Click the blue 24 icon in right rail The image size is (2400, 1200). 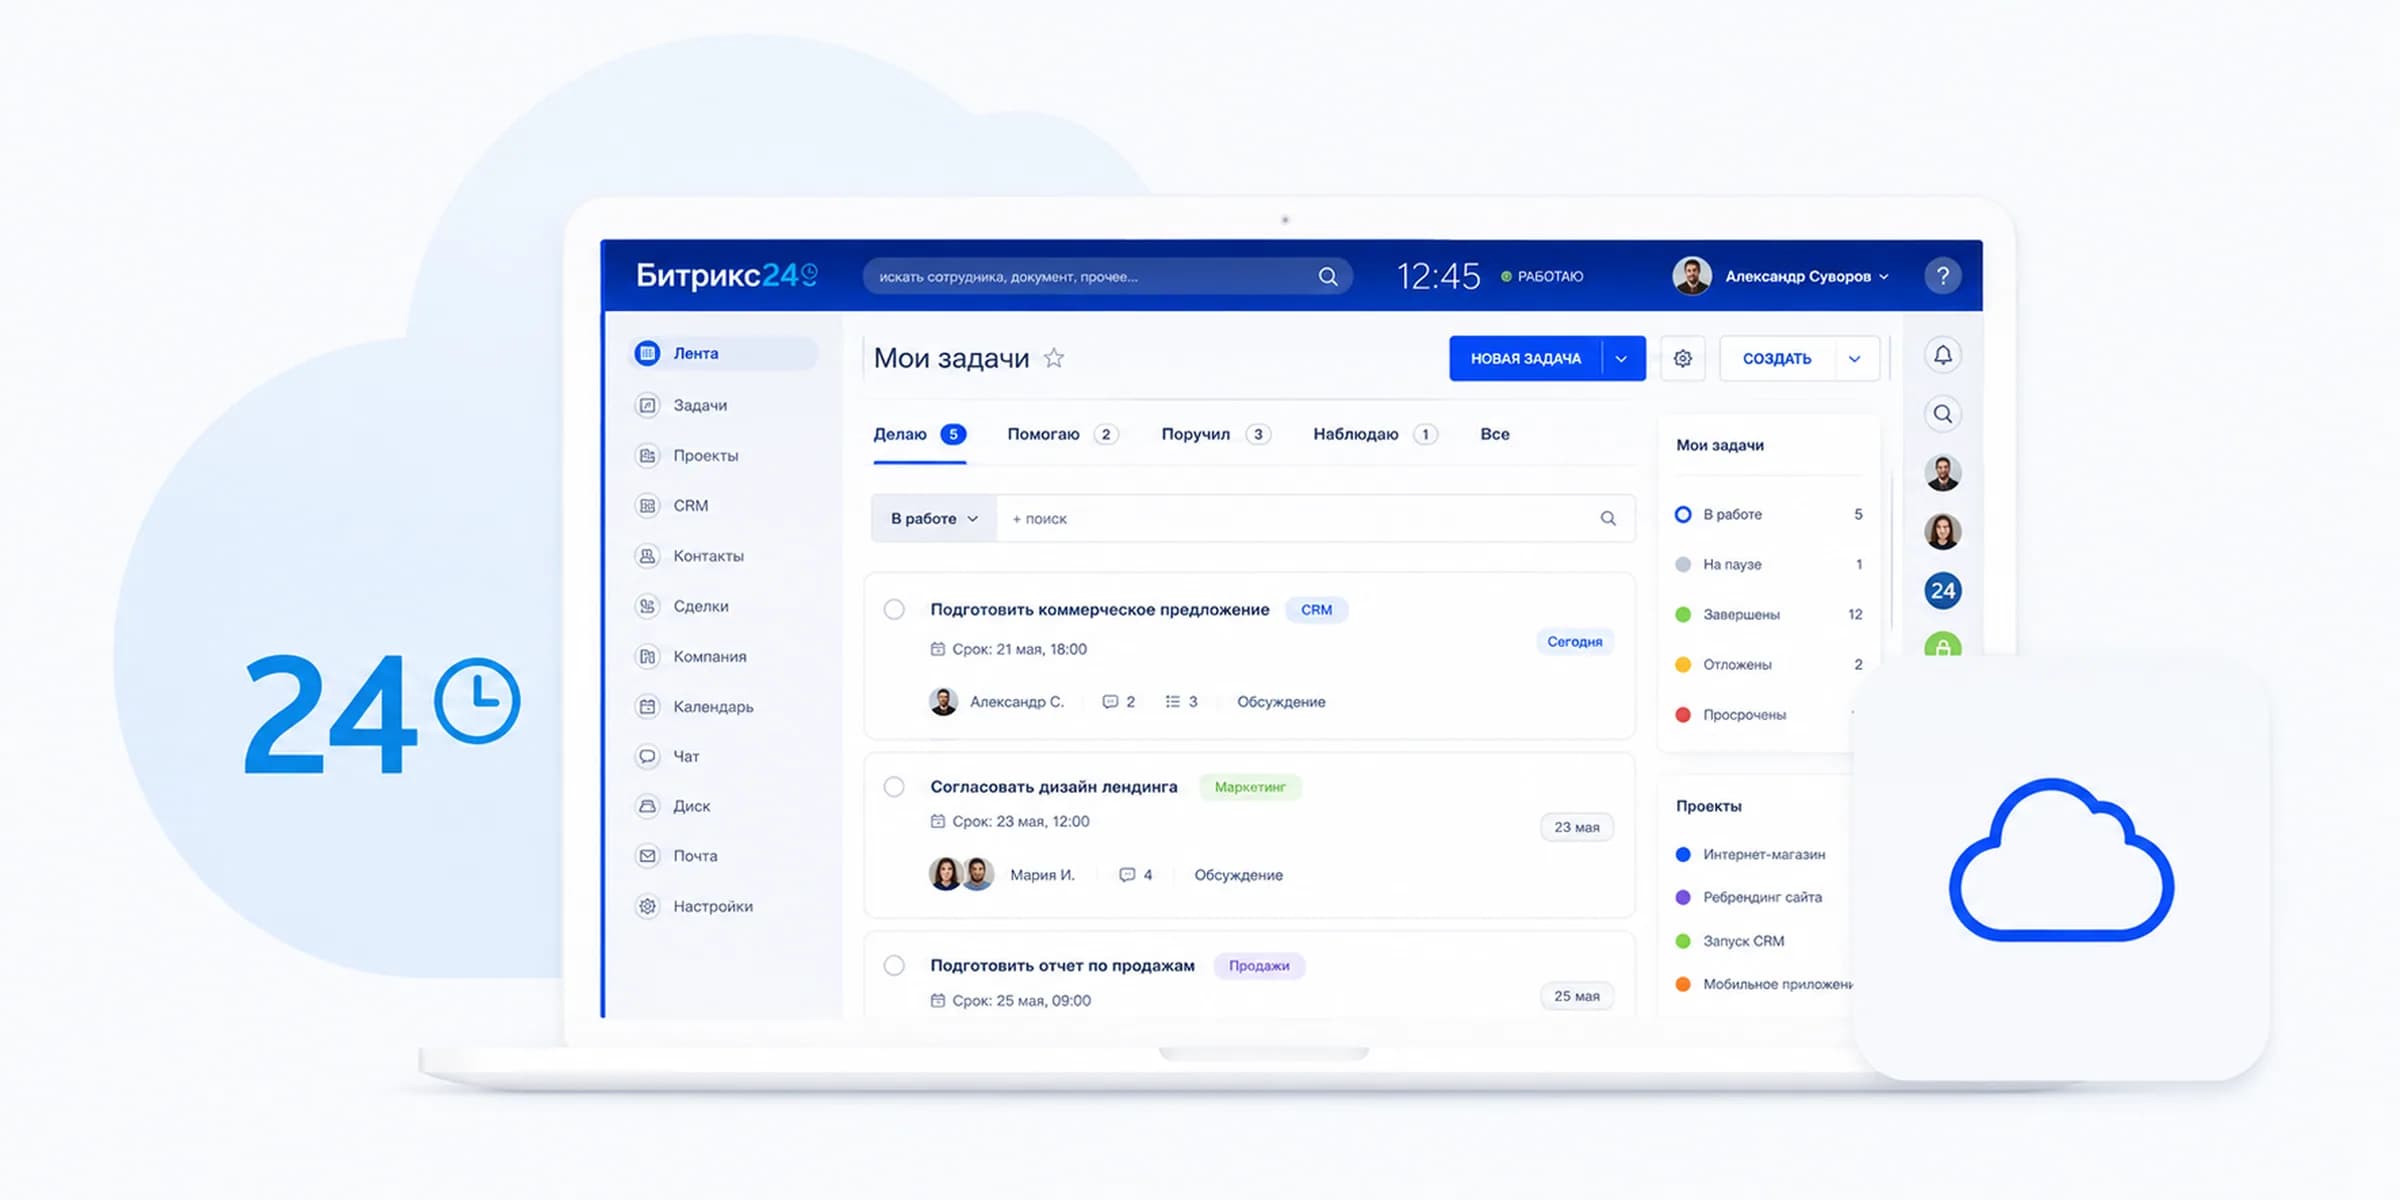[1943, 591]
